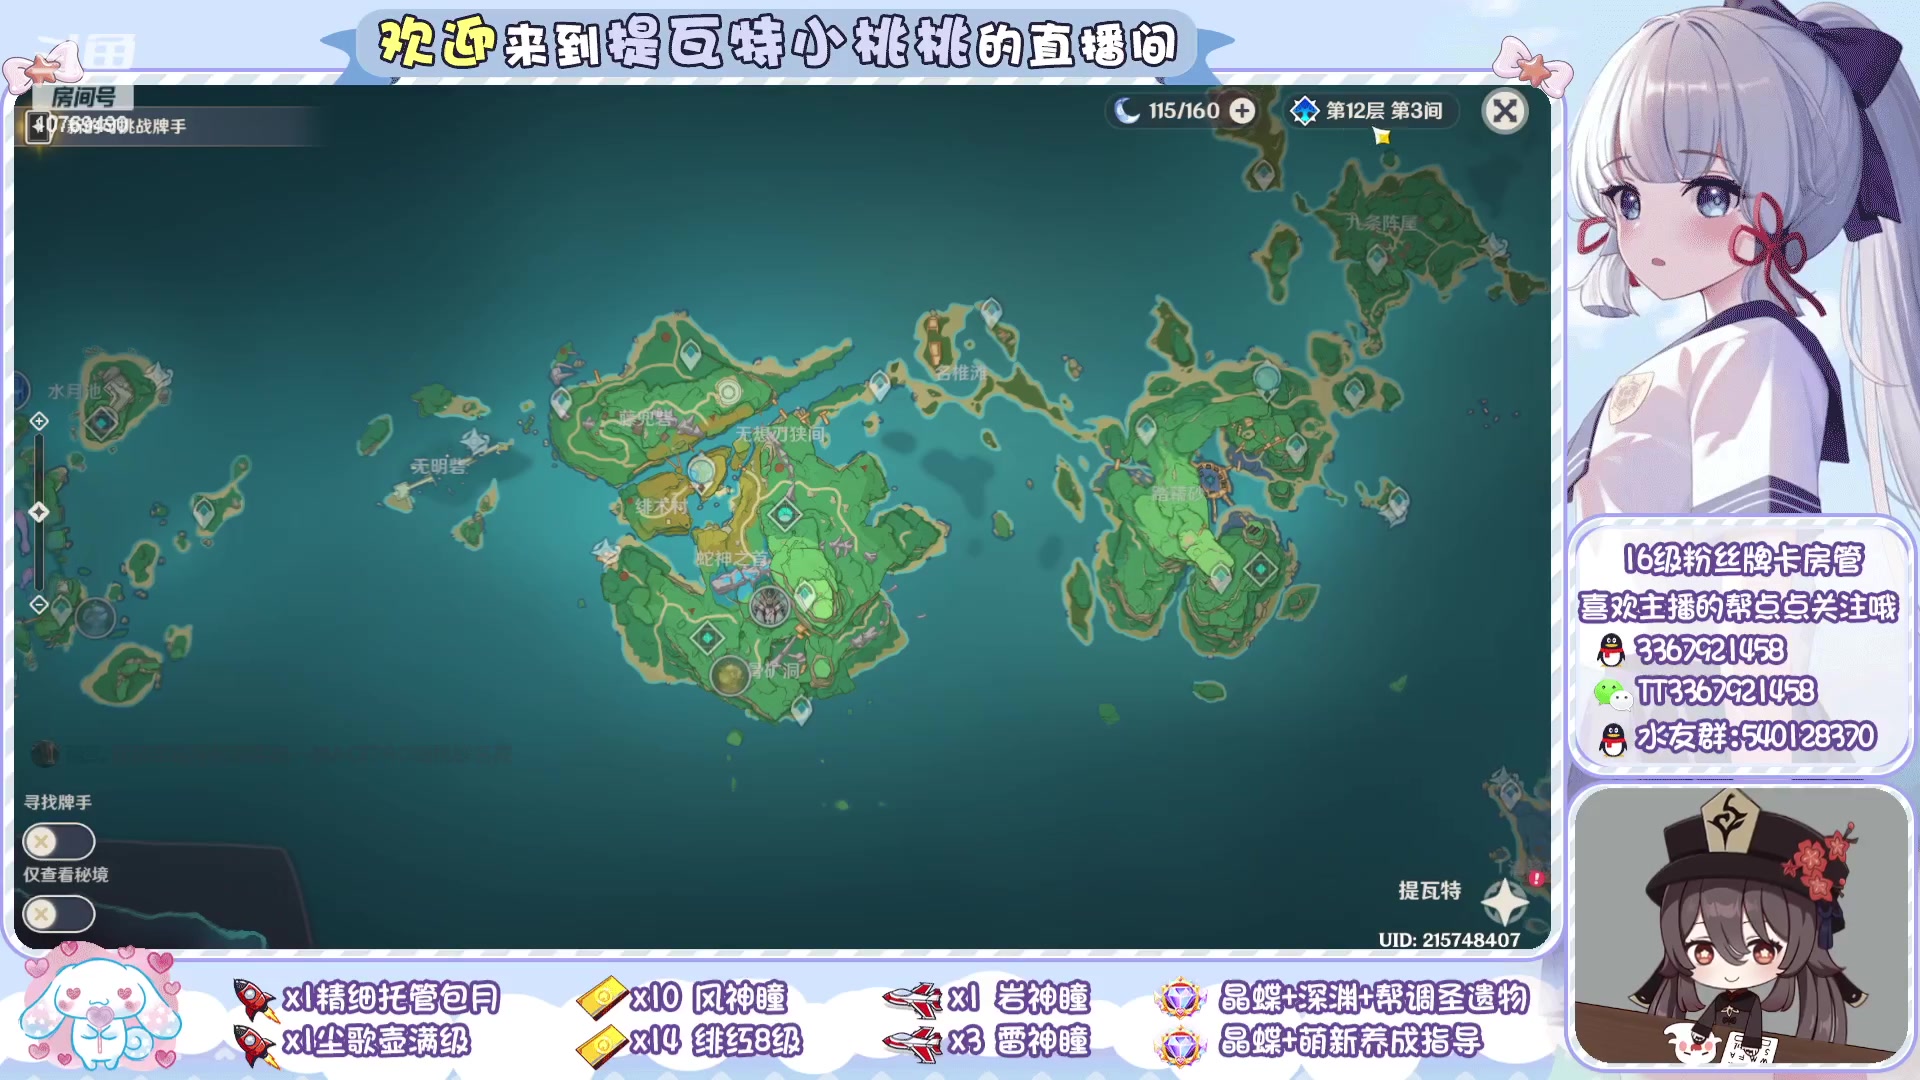Image resolution: width=1920 pixels, height=1080 pixels.
Task: Select the round pin marker north of 踏鞴砂
Action: [1267, 380]
